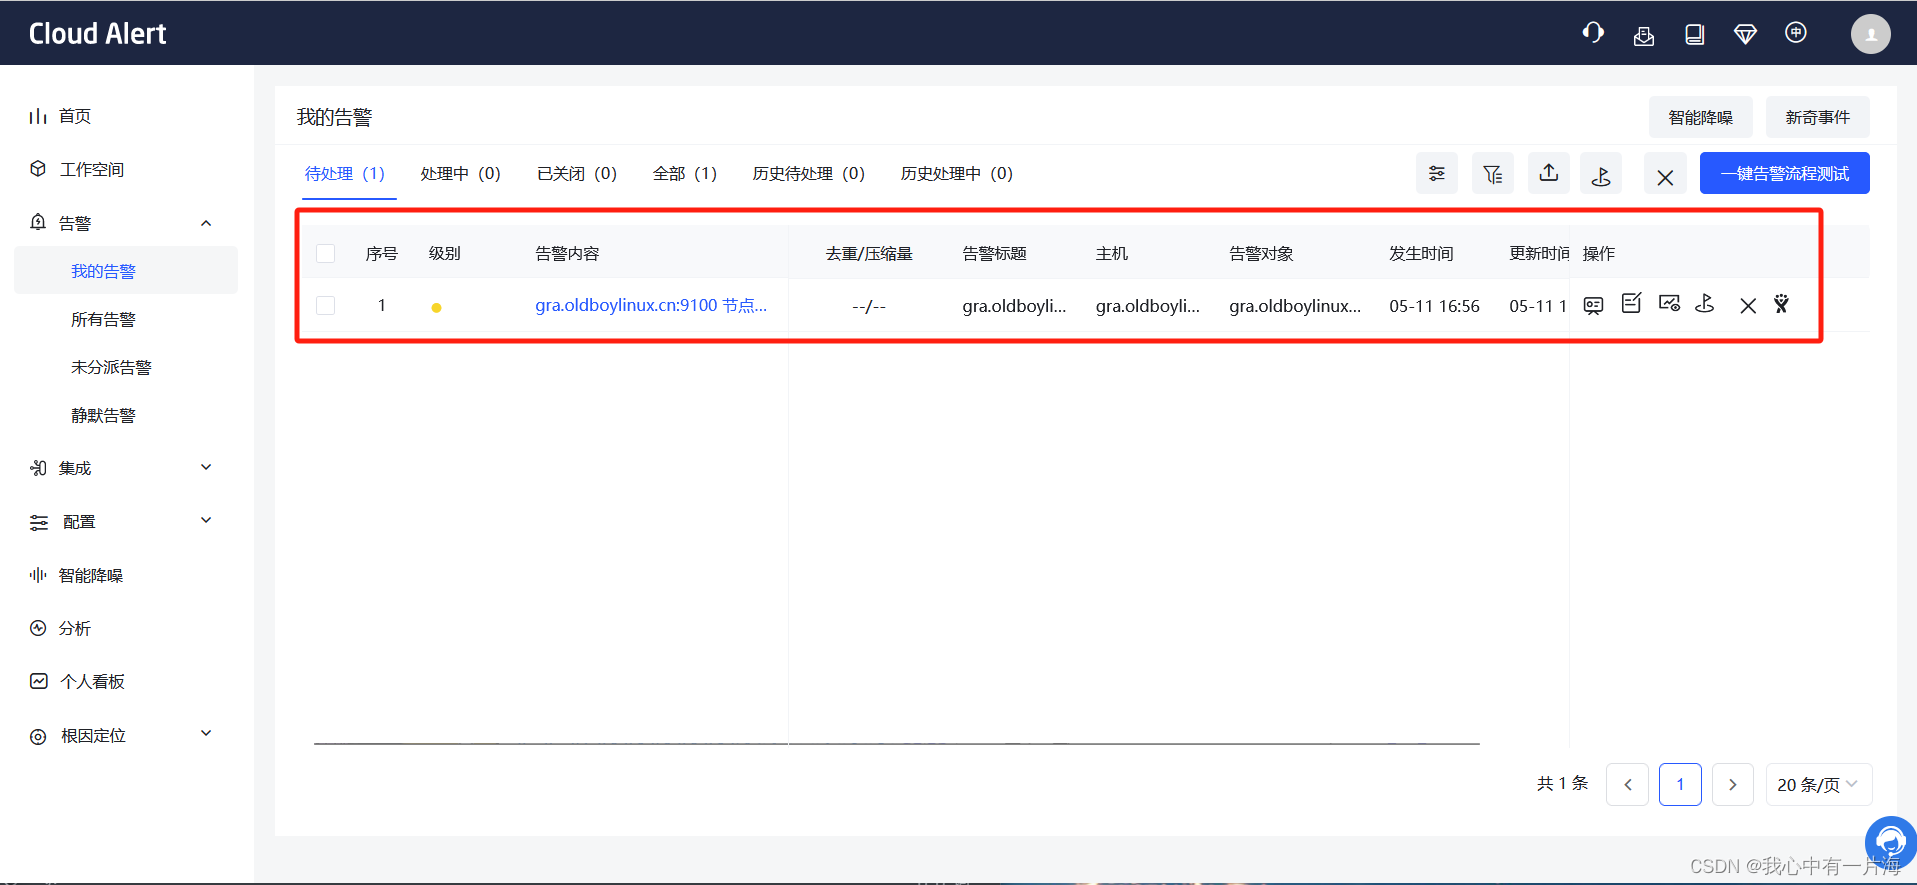Click the 个人看板 dashboard icon in sidebar
This screenshot has height=885, width=1917.
click(38, 681)
